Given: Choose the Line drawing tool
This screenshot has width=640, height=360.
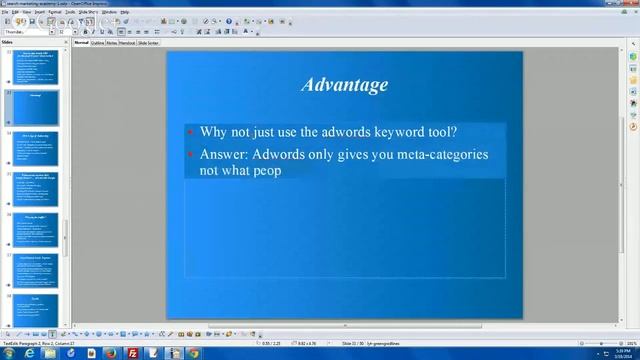Looking at the screenshot, I should pos(18,334).
